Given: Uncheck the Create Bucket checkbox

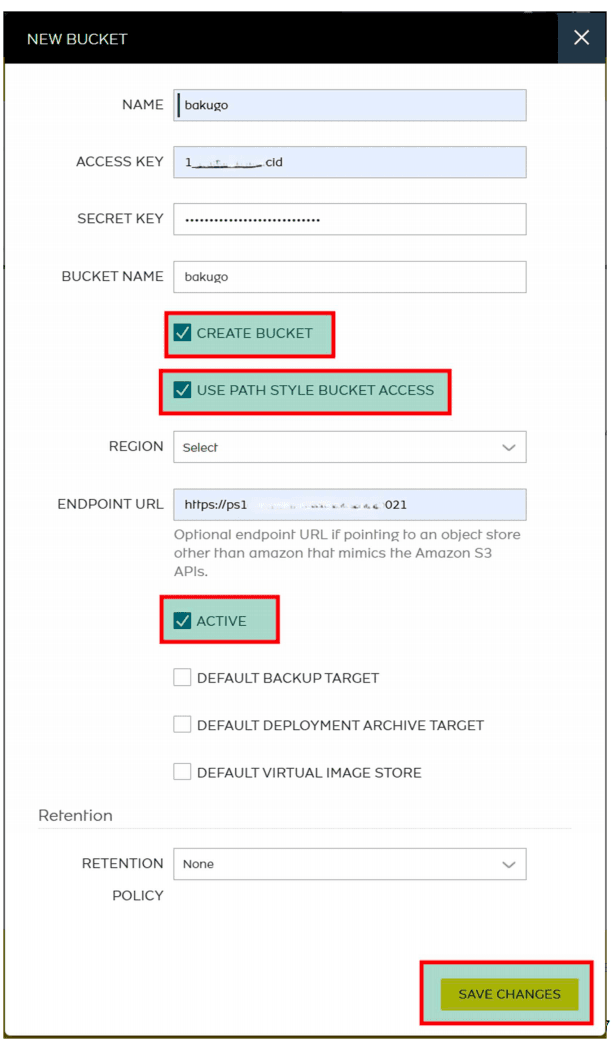Looking at the screenshot, I should click(x=182, y=333).
